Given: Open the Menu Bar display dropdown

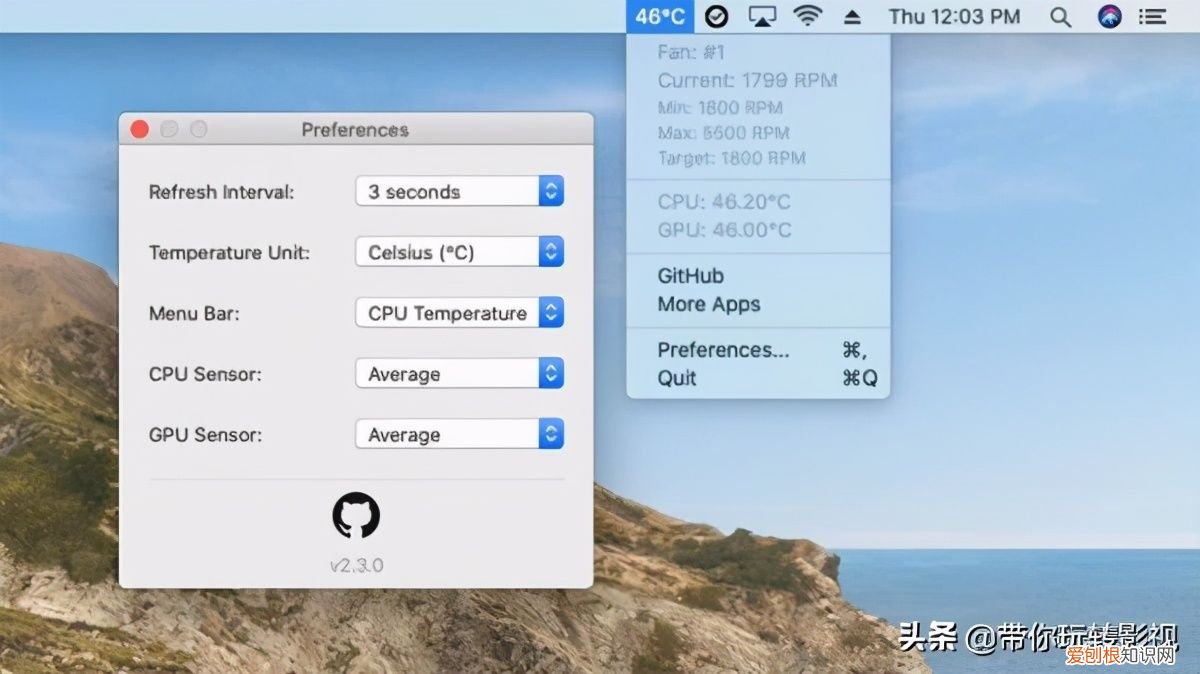Looking at the screenshot, I should (x=459, y=314).
